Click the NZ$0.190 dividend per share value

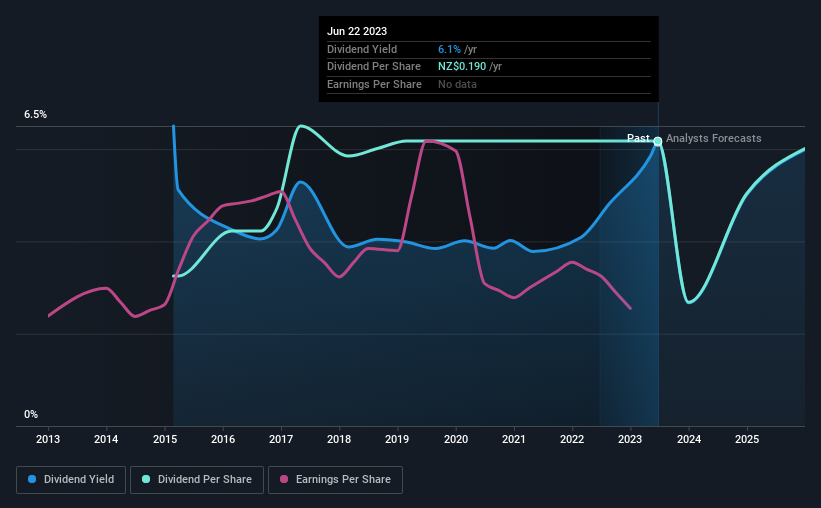462,67
